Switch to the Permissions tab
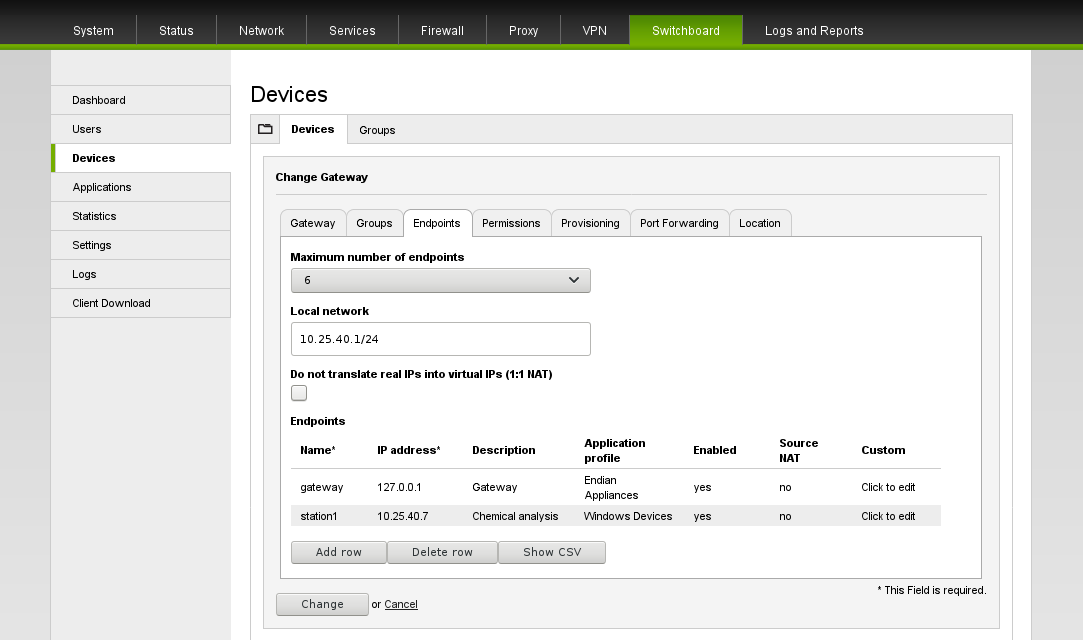This screenshot has height=640, width=1083. (511, 223)
